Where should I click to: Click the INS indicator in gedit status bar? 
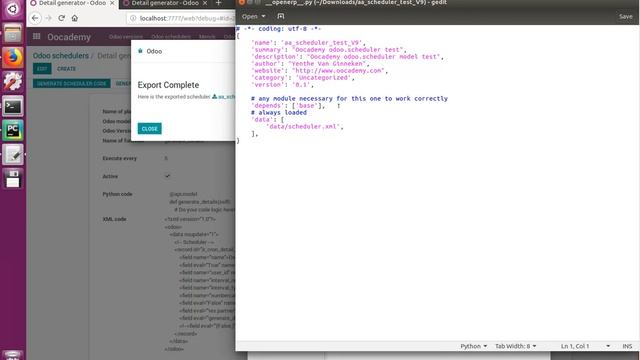627,346
